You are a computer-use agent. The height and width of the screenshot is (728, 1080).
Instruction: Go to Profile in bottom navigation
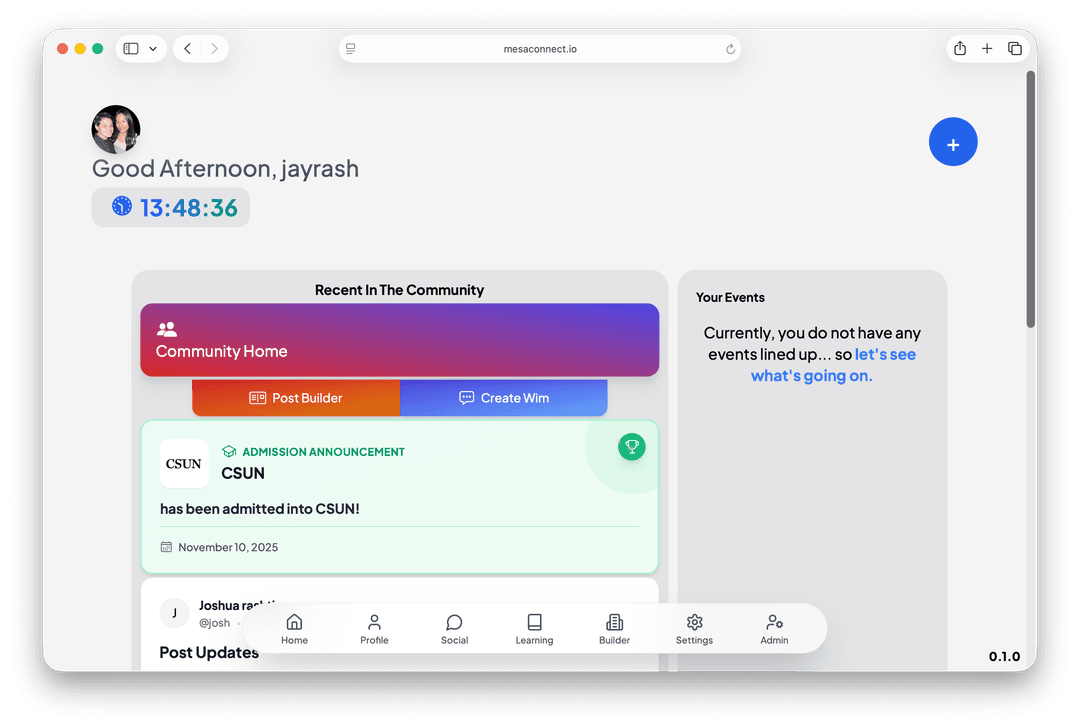click(x=374, y=629)
